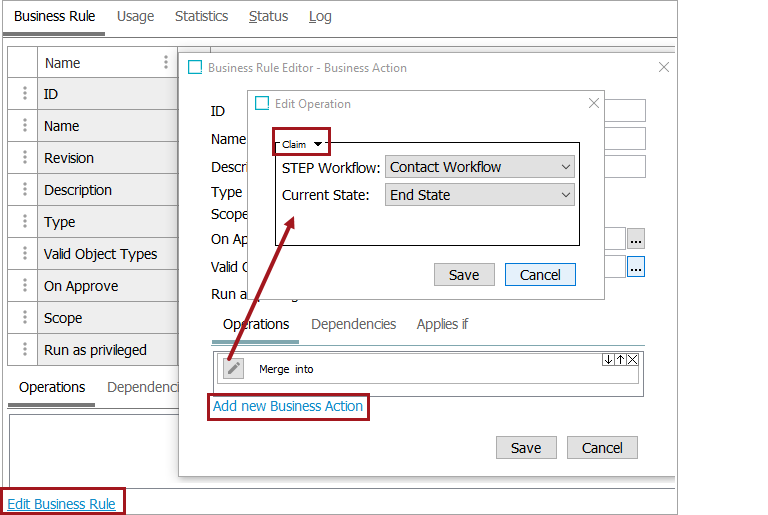
Task: Move the Merge into operation up
Action: (620, 360)
